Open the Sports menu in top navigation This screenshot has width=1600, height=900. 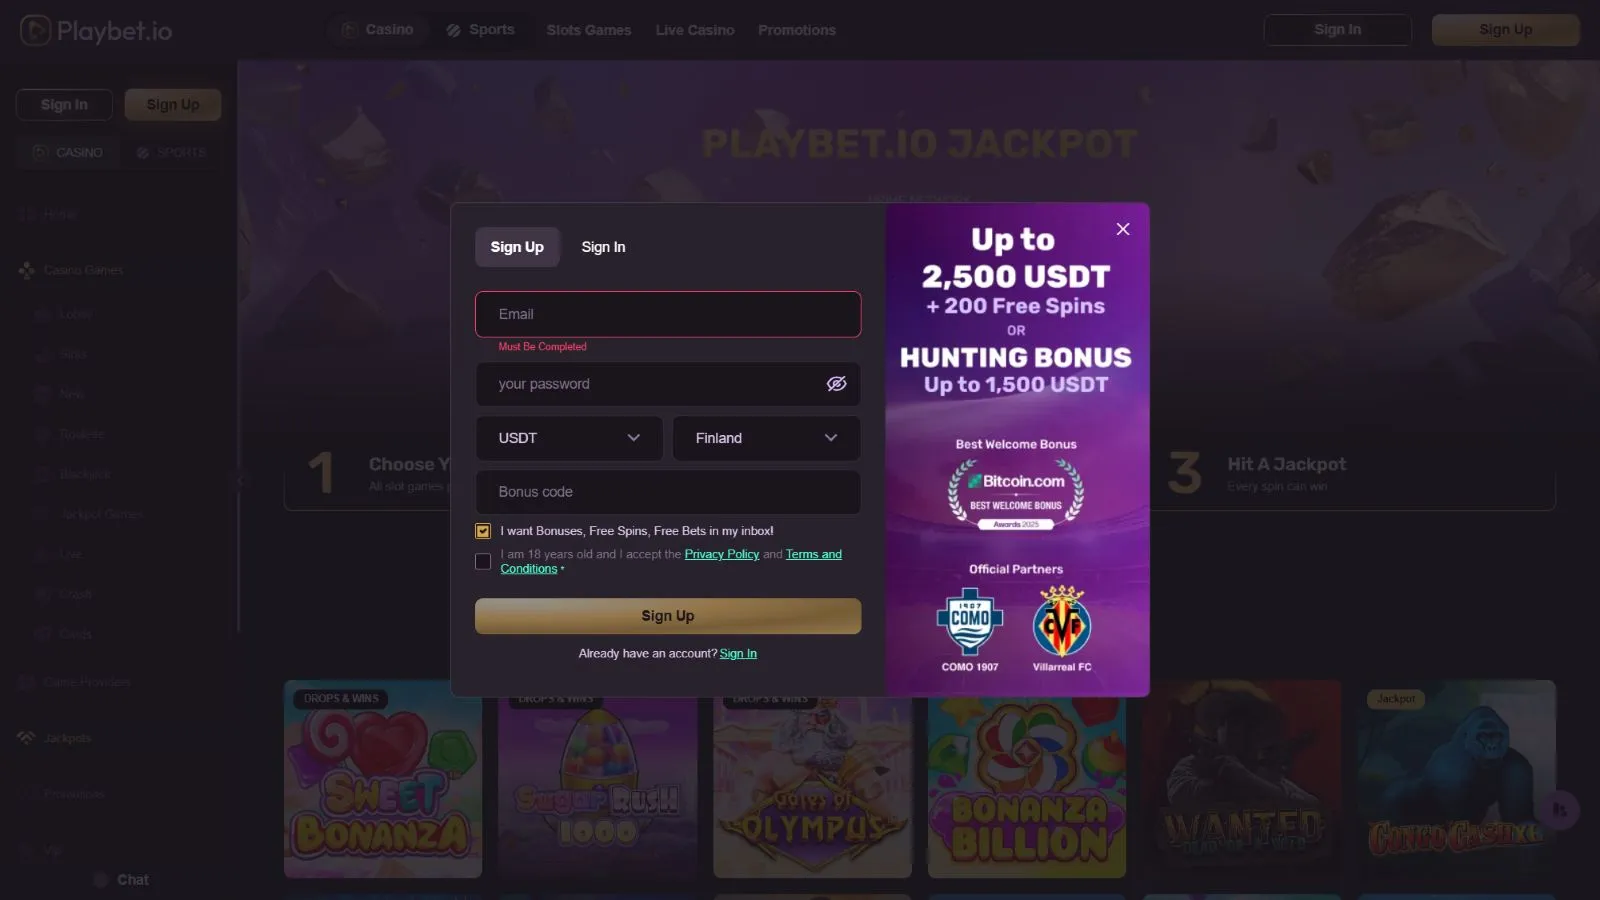click(x=481, y=30)
